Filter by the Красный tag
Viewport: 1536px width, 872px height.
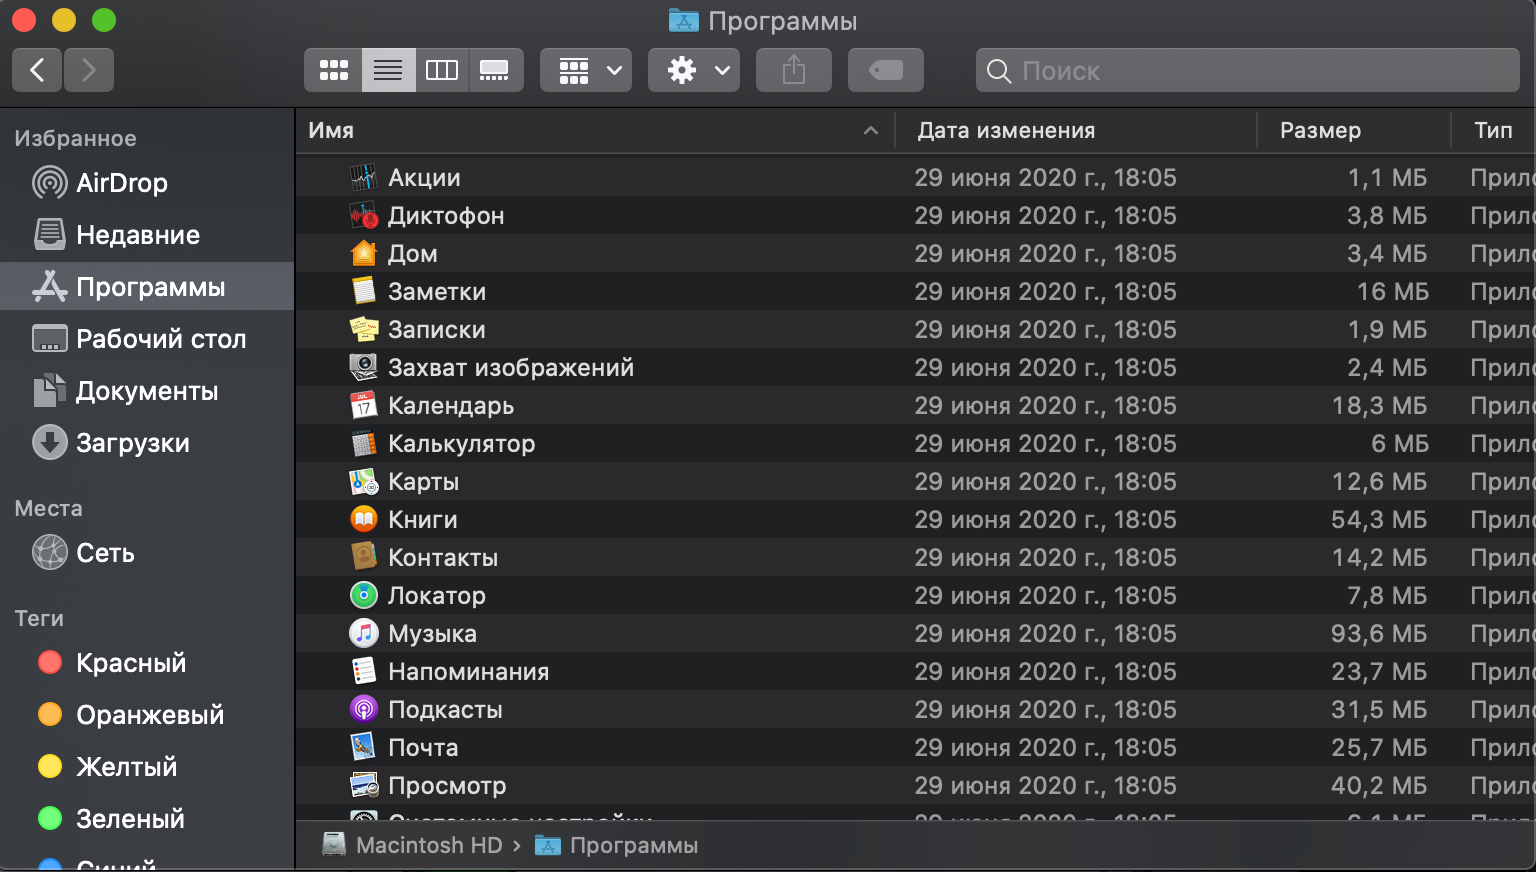coord(147,663)
